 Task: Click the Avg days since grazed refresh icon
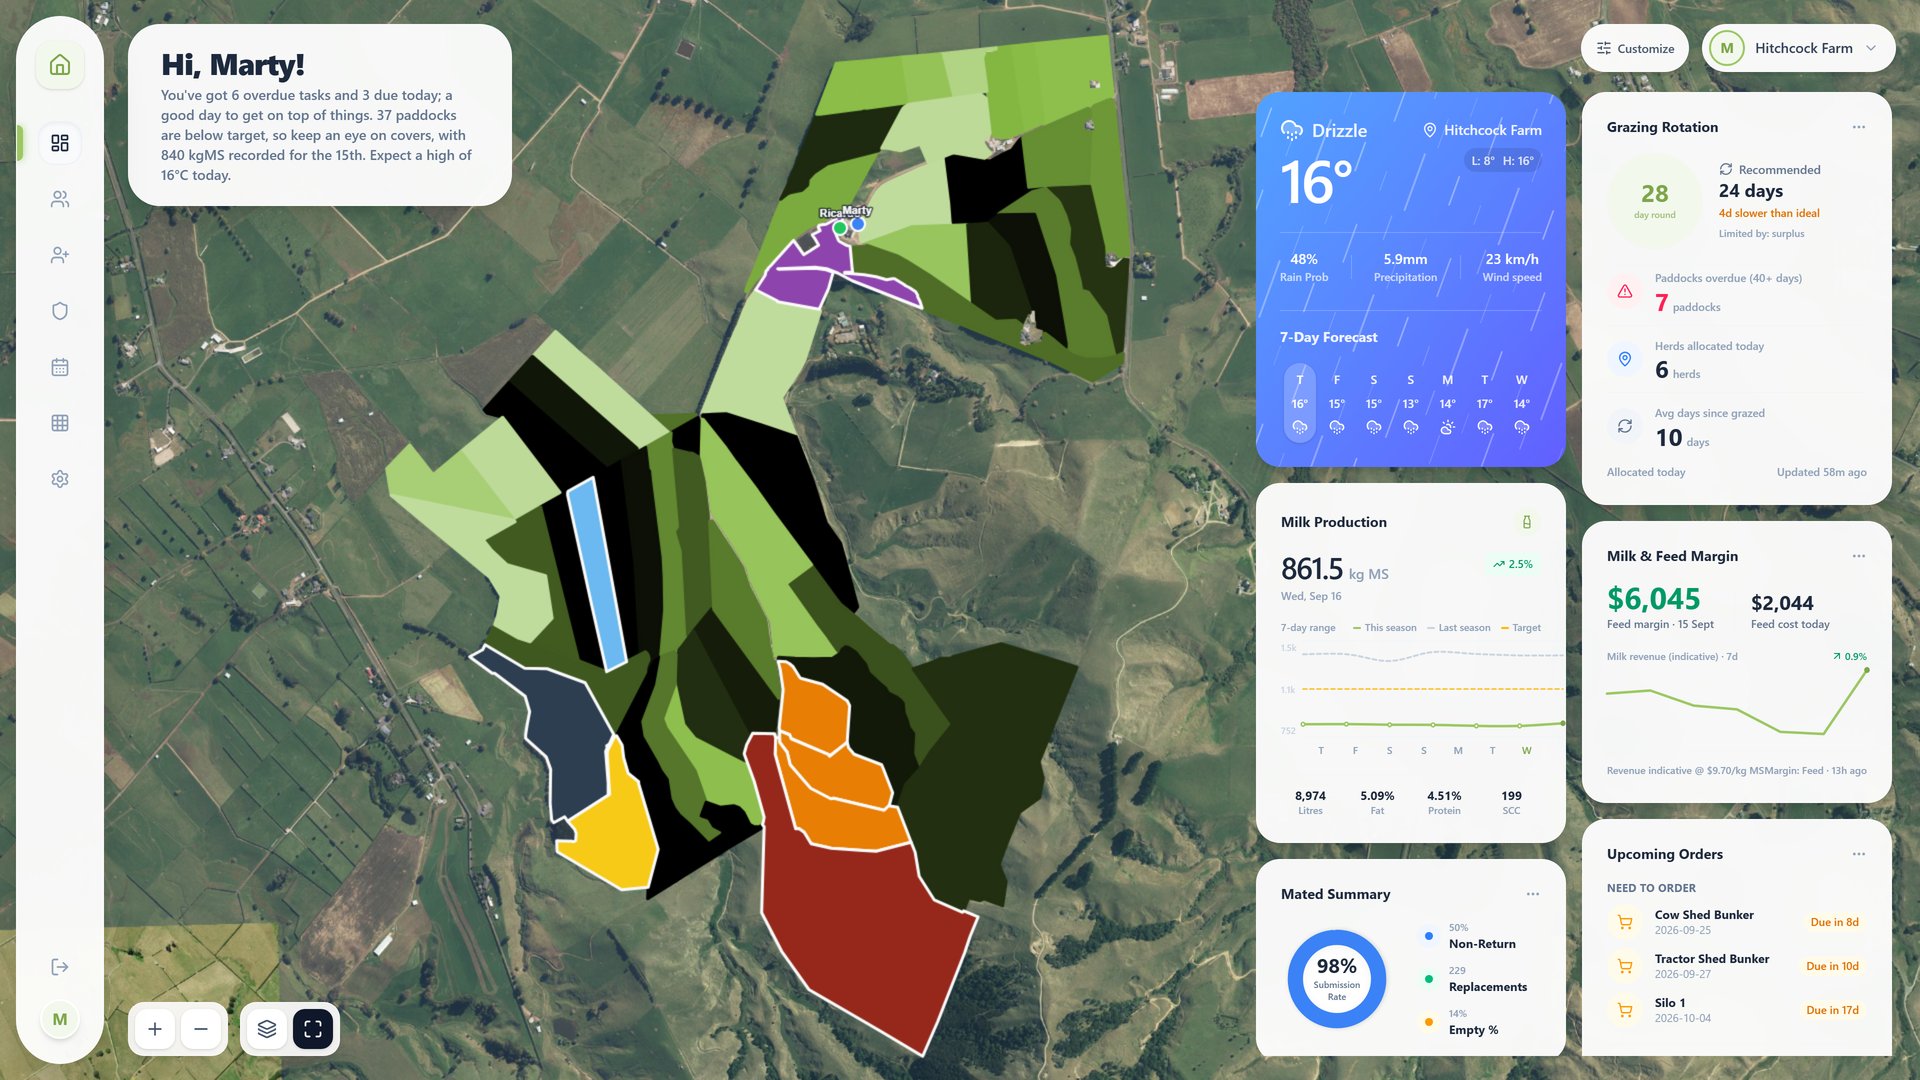[x=1624, y=426]
